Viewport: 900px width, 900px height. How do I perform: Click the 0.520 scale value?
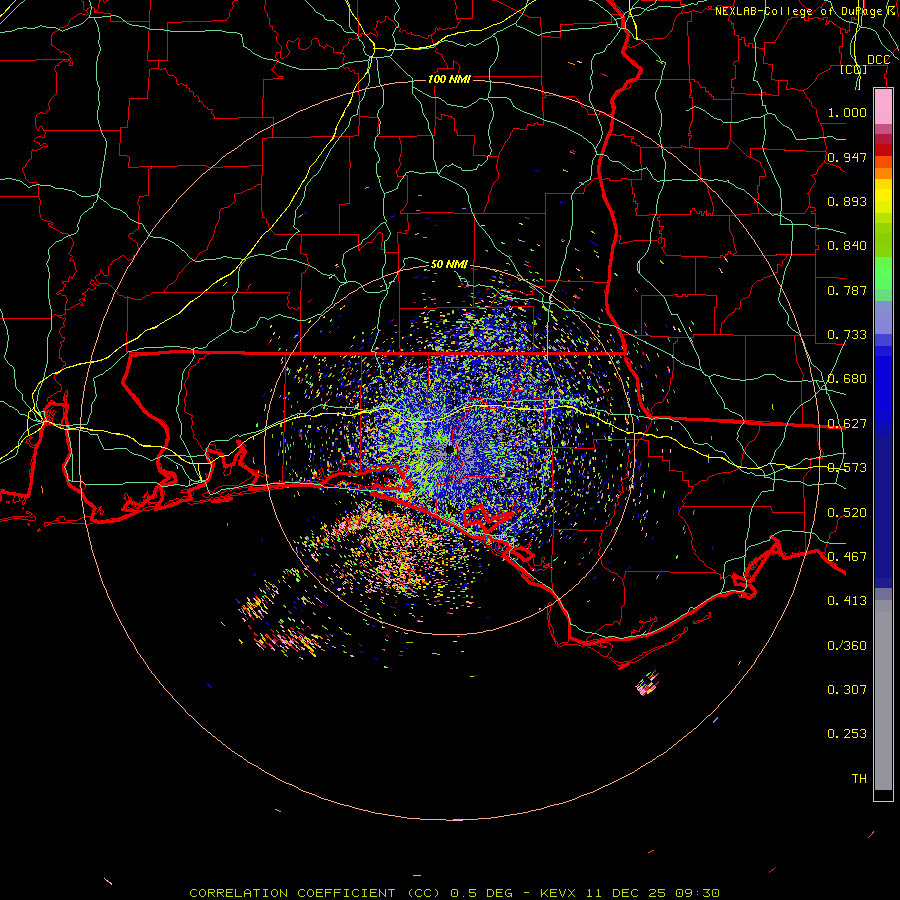coord(847,513)
